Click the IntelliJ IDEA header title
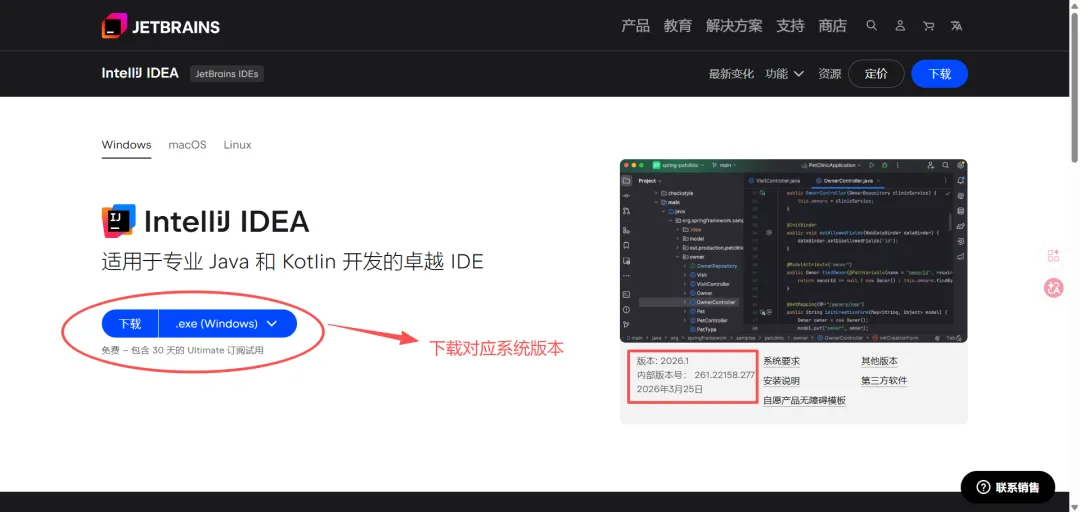The image size is (1080, 512). tap(141, 73)
